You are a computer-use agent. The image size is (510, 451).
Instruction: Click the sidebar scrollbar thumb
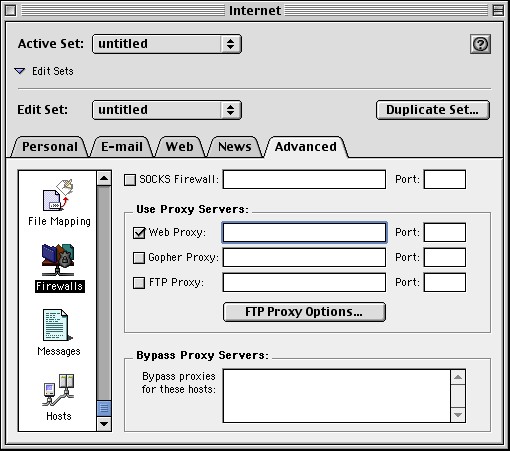pyautogui.click(x=104, y=409)
